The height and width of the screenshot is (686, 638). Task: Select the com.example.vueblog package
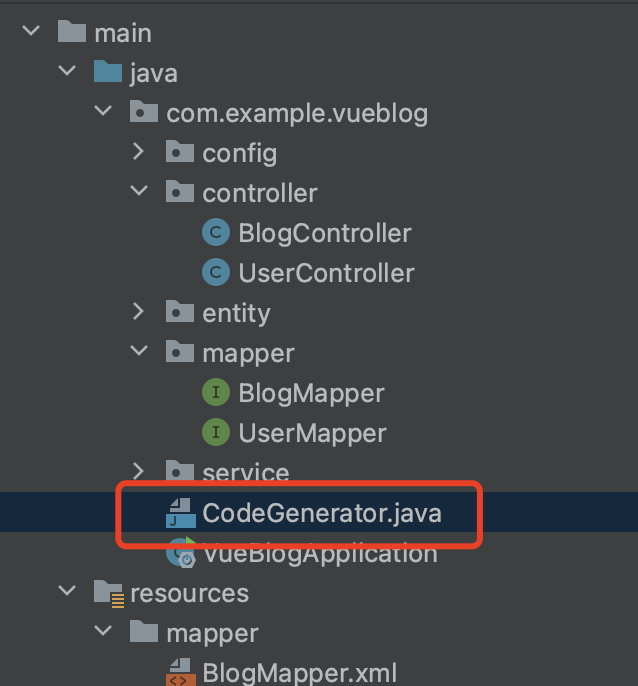point(296,113)
